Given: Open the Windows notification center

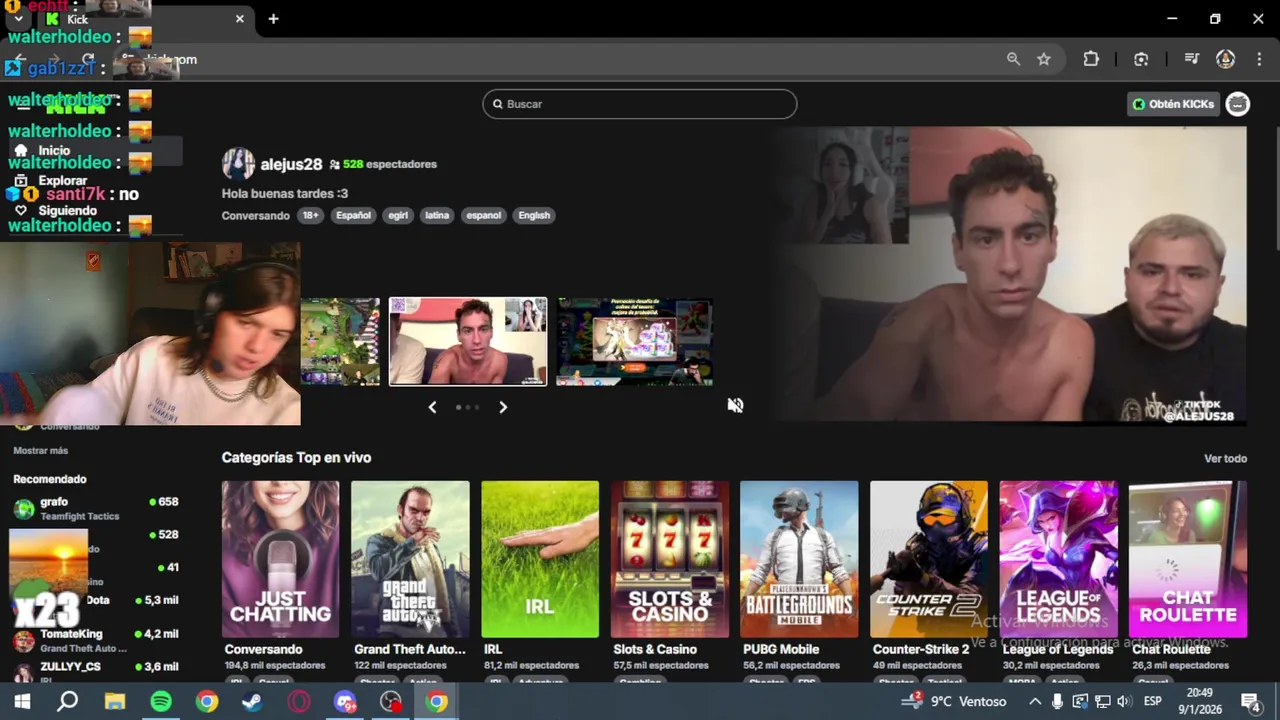Looking at the screenshot, I should coord(1250,702).
